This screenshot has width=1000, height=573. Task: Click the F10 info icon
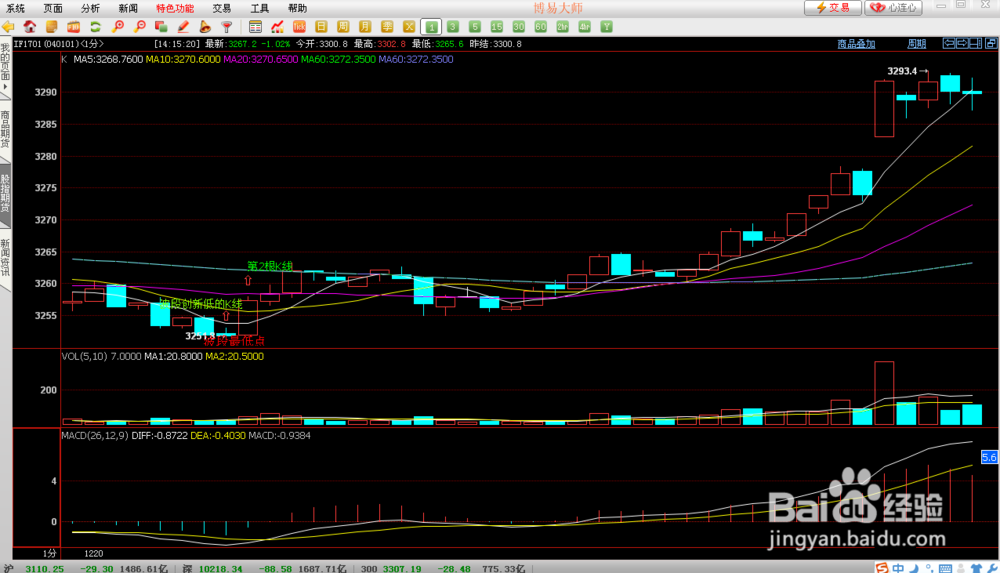coord(73,27)
